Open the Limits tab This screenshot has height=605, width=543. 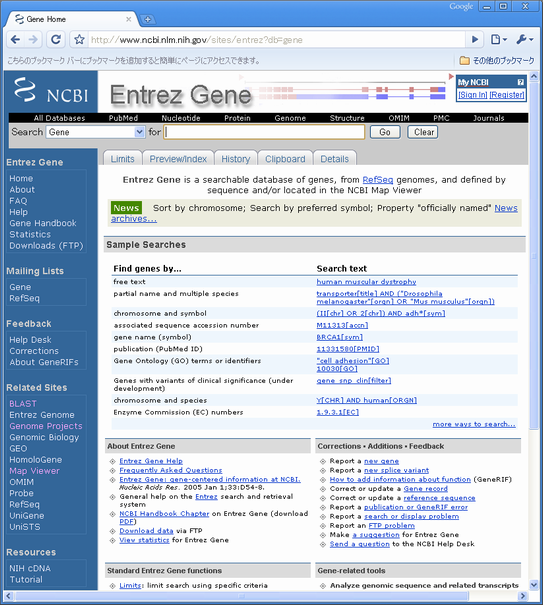pyautogui.click(x=122, y=159)
